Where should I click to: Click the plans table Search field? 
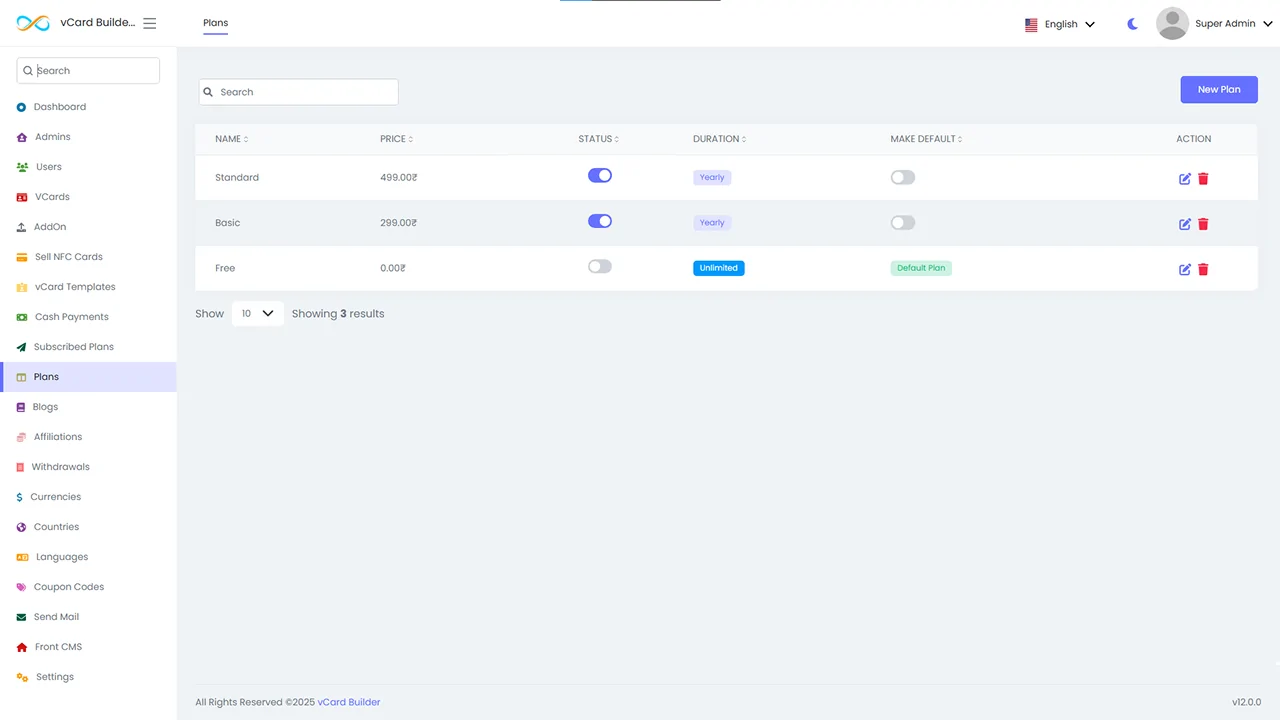point(298,92)
